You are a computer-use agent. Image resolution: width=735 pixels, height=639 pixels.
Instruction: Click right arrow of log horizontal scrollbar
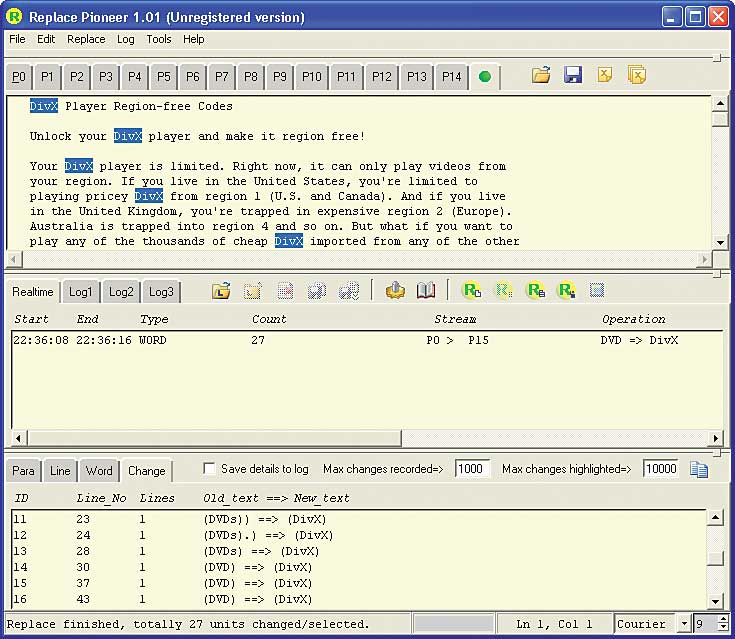[x=716, y=438]
